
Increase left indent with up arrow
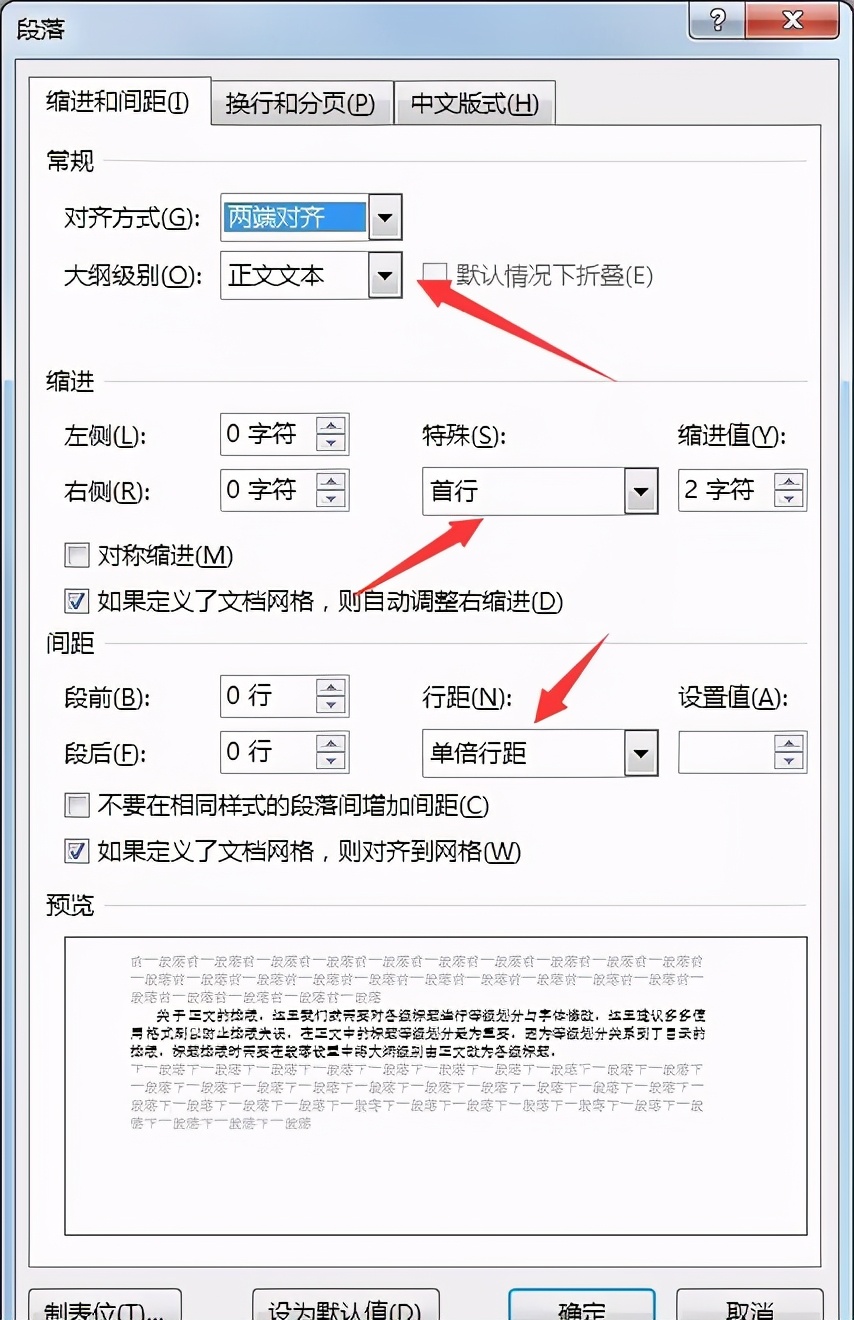coord(331,426)
